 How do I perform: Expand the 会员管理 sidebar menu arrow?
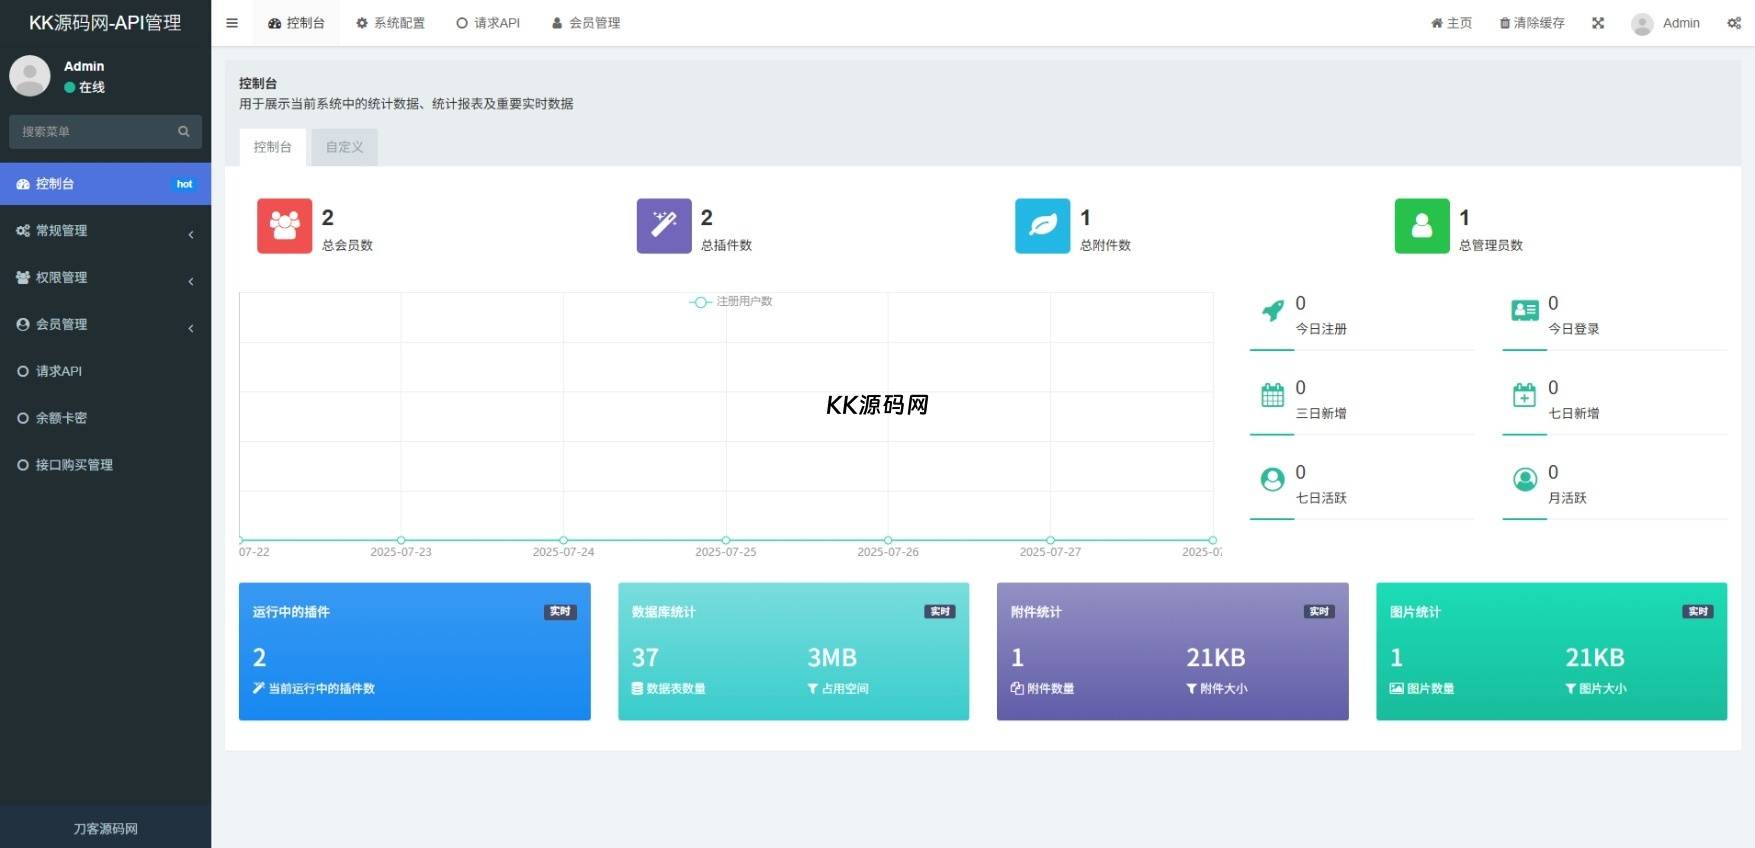(191, 328)
